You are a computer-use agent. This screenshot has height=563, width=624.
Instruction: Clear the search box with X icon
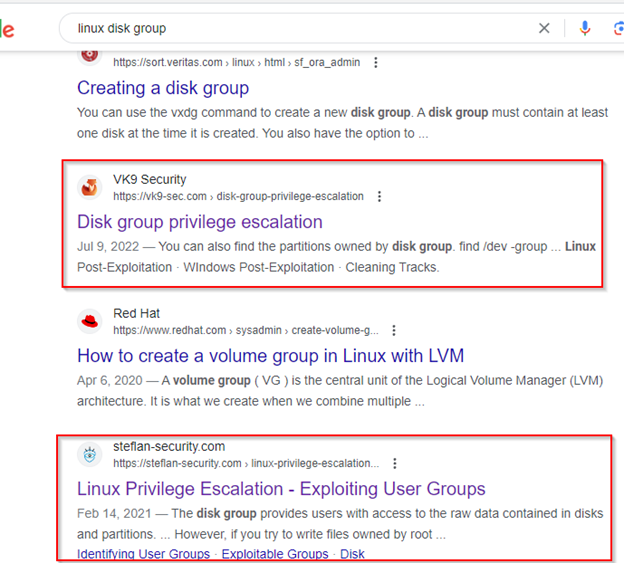click(544, 28)
